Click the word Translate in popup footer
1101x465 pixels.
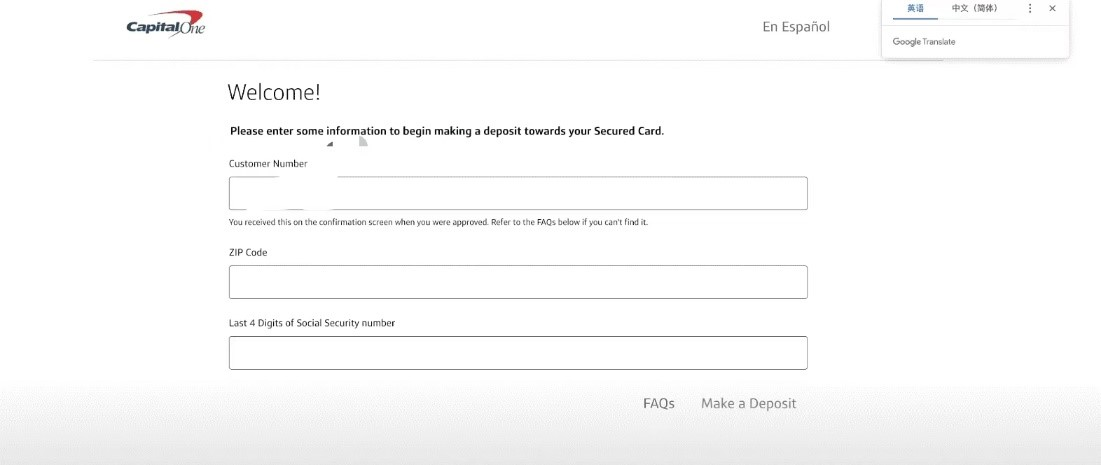point(939,42)
